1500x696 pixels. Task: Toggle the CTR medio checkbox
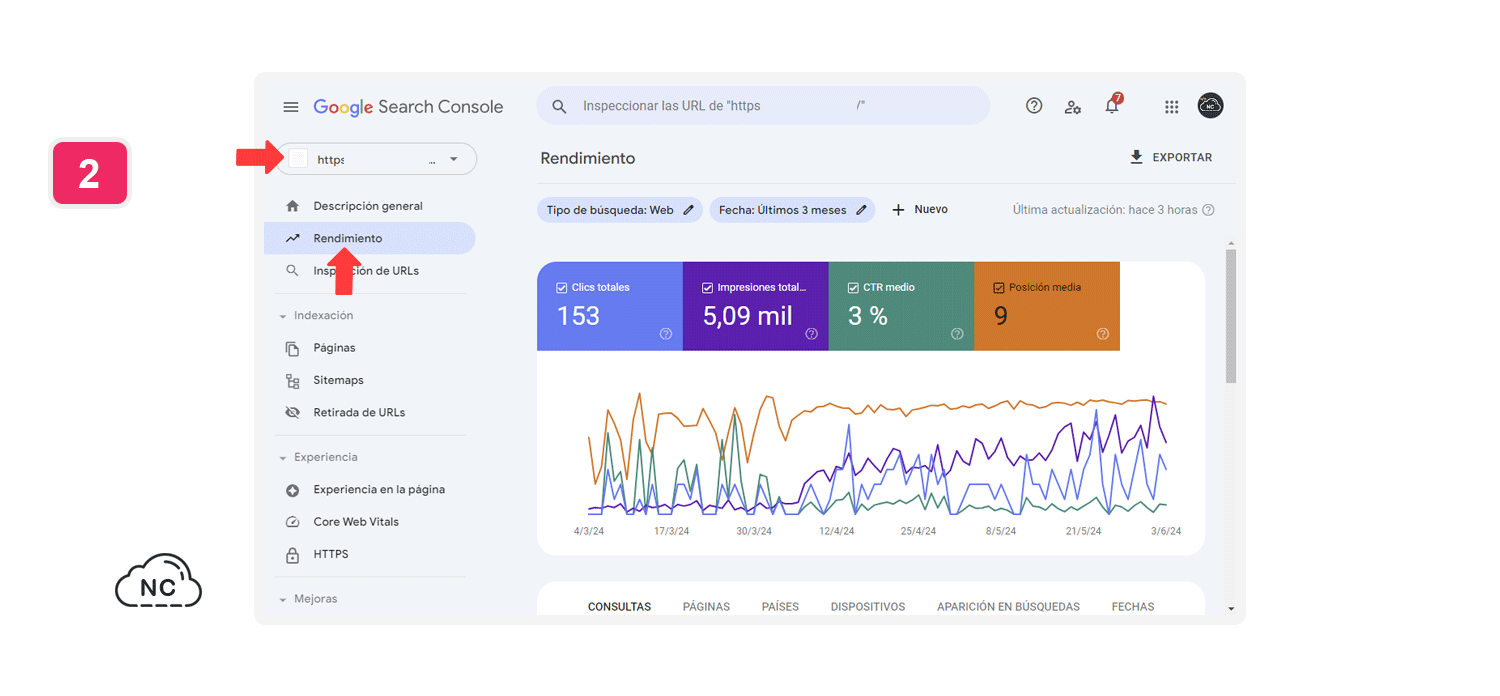(853, 288)
